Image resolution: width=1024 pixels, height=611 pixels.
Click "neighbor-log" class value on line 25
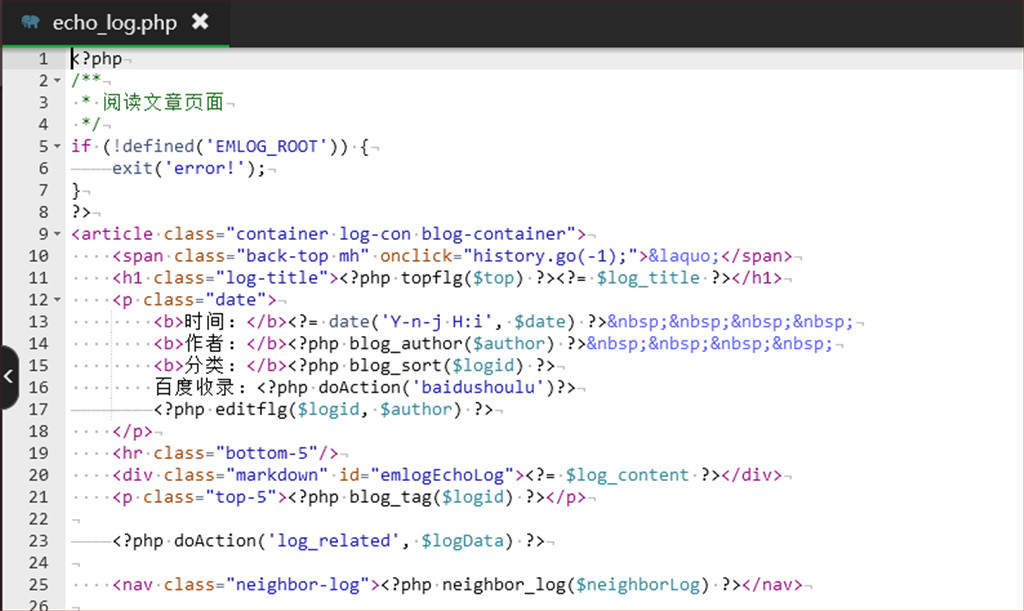(x=298, y=585)
